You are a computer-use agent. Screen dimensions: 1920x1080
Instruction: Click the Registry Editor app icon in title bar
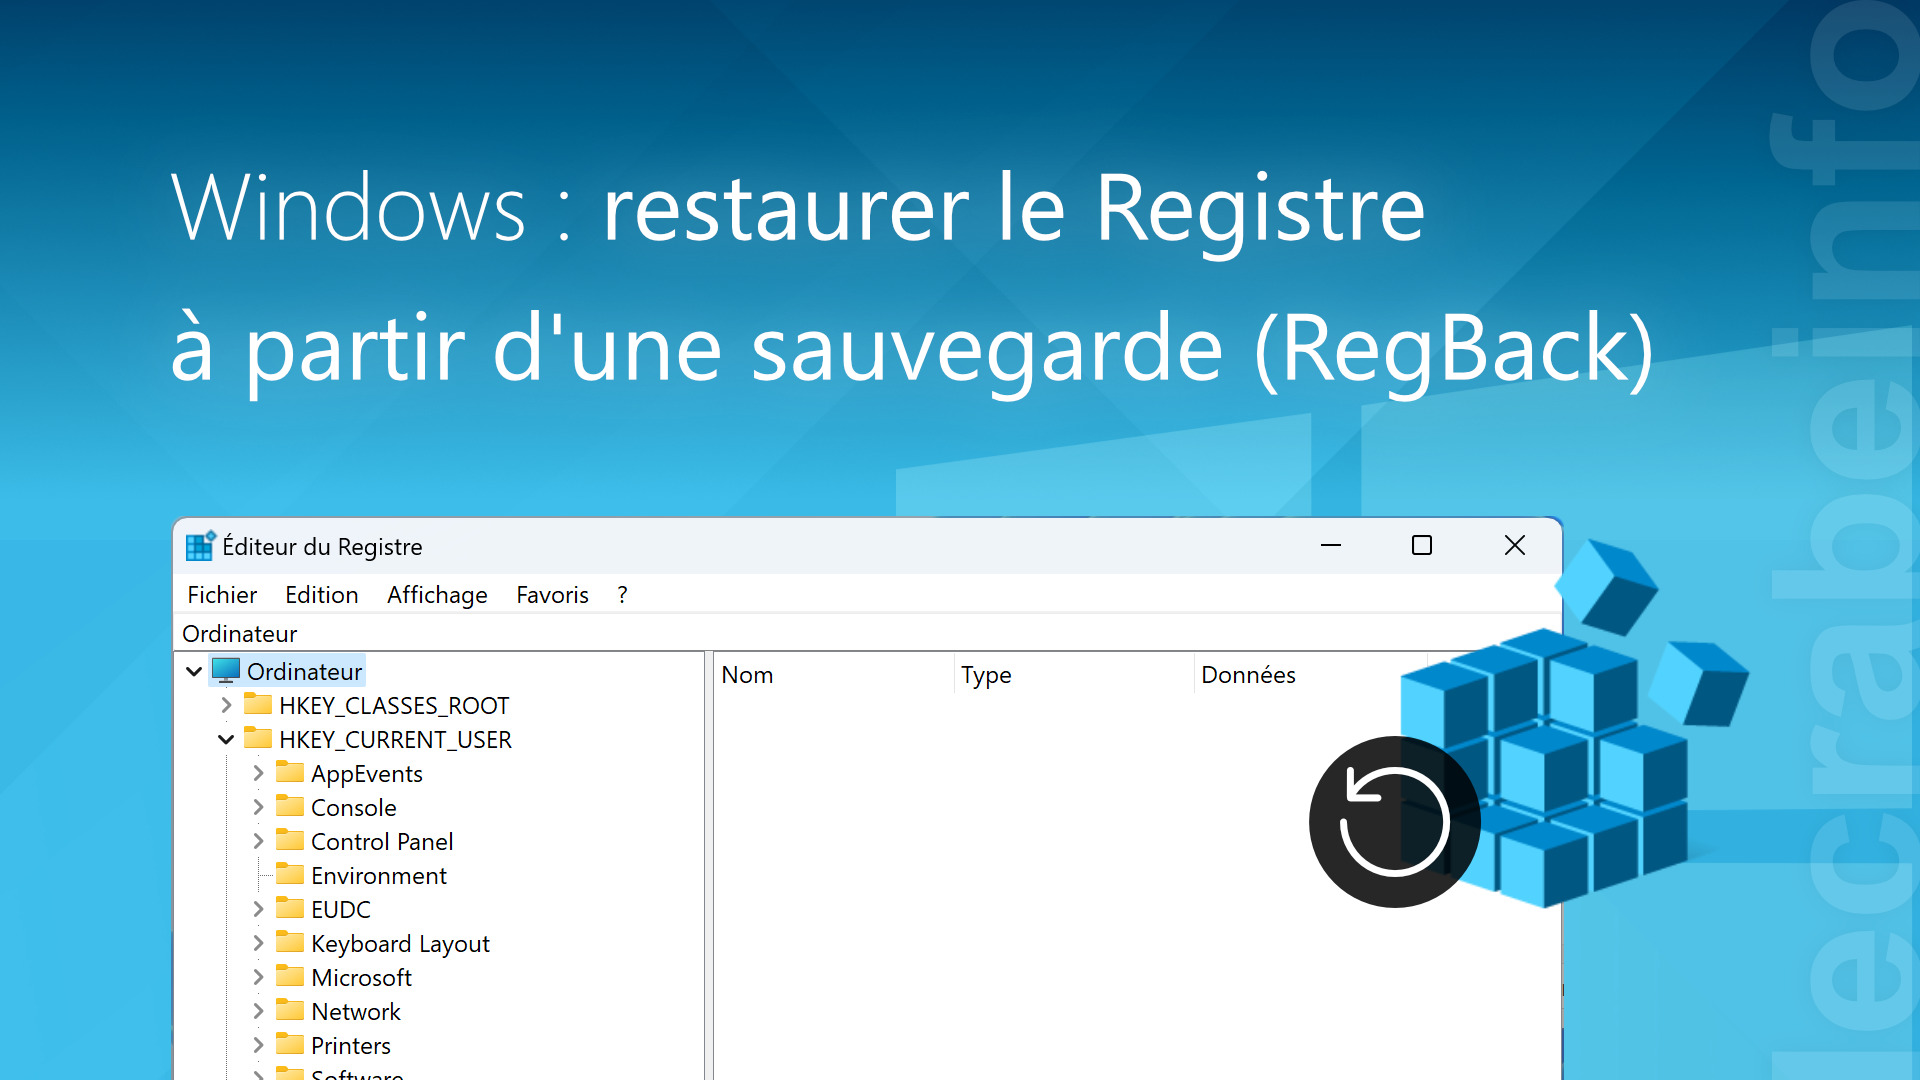(201, 546)
